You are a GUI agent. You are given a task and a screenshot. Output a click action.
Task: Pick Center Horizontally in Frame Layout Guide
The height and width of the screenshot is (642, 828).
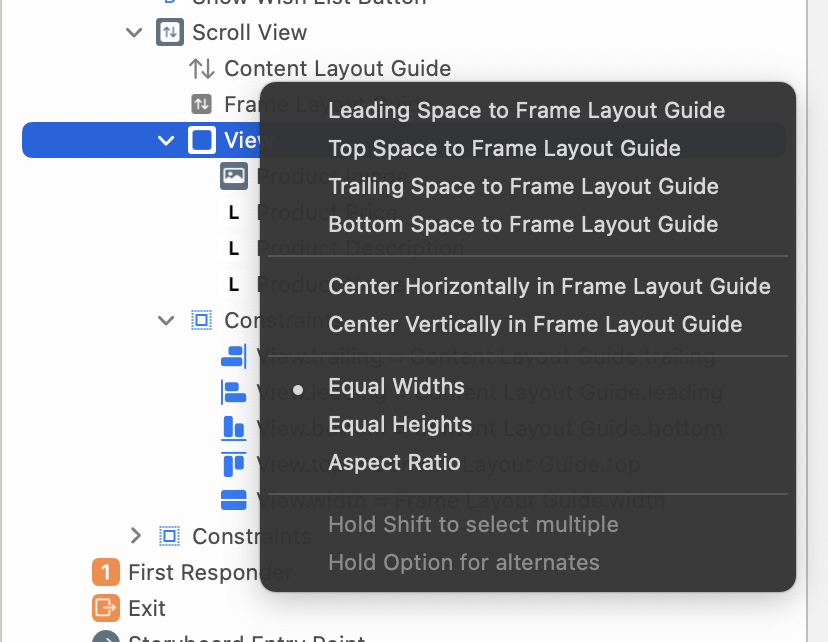pyautogui.click(x=549, y=286)
